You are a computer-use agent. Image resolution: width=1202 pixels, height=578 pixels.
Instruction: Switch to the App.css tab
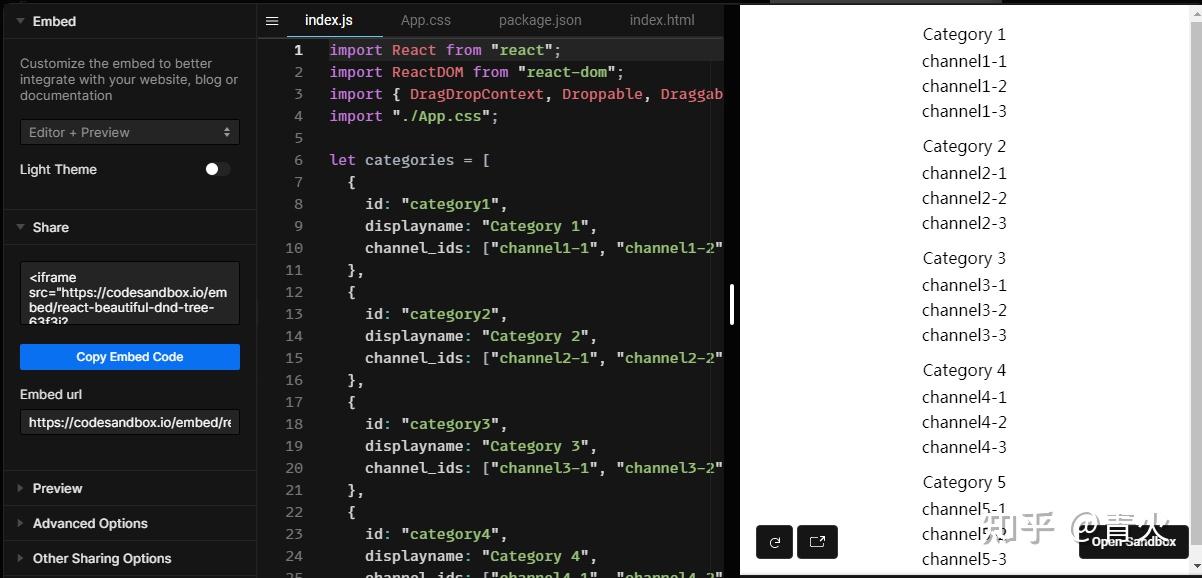click(426, 19)
